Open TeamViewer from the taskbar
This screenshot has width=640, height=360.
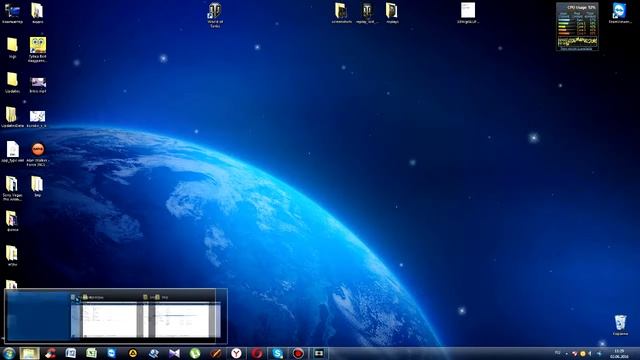(112, 353)
